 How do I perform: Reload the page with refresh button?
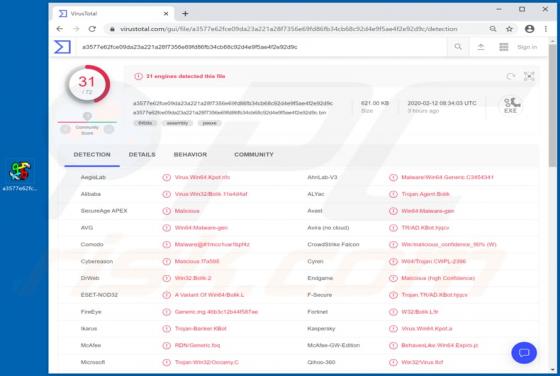pos(92,29)
